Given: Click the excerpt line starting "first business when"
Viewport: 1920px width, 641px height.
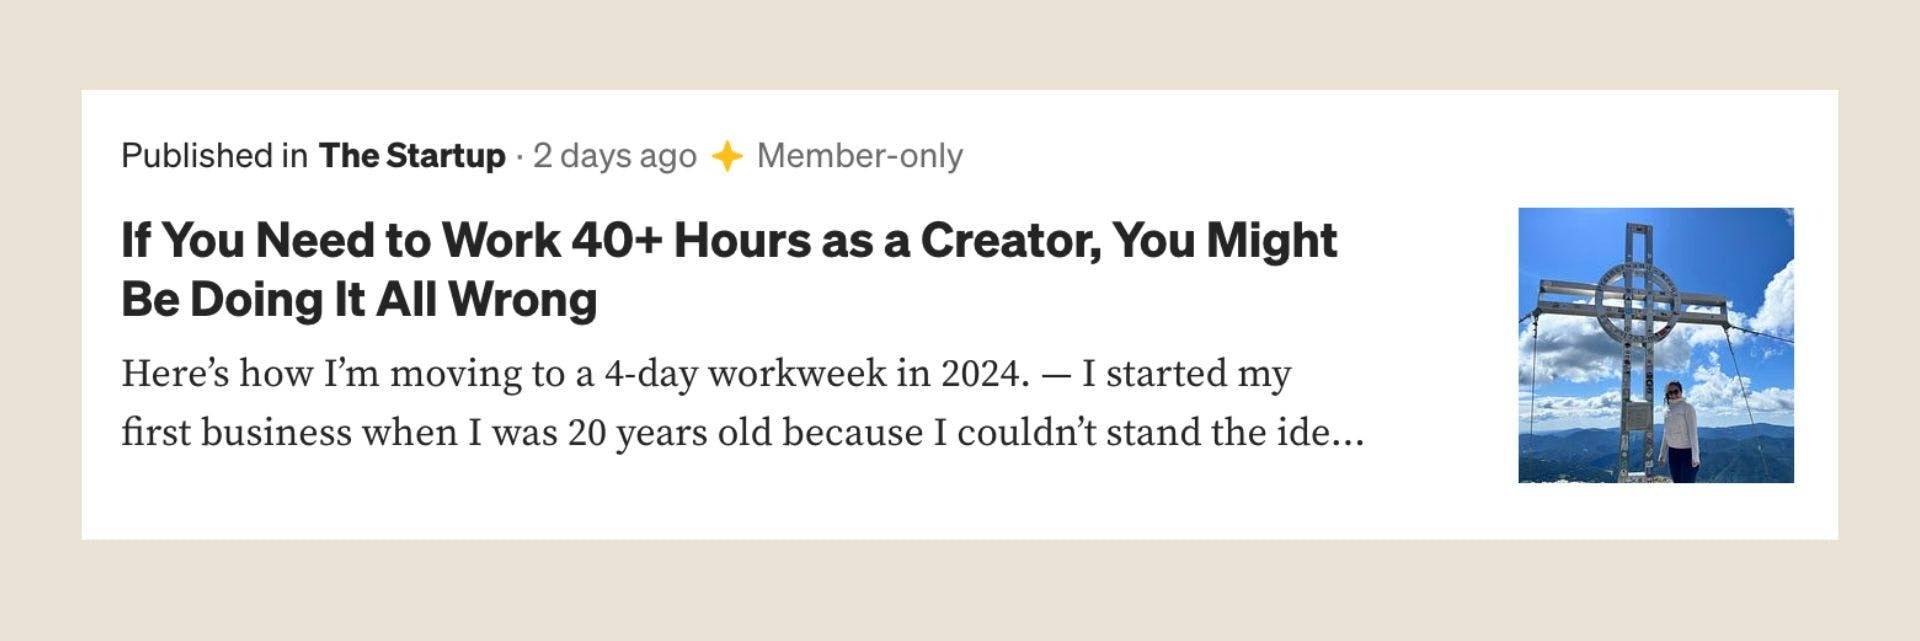Looking at the screenshot, I should pyautogui.click(x=743, y=434).
